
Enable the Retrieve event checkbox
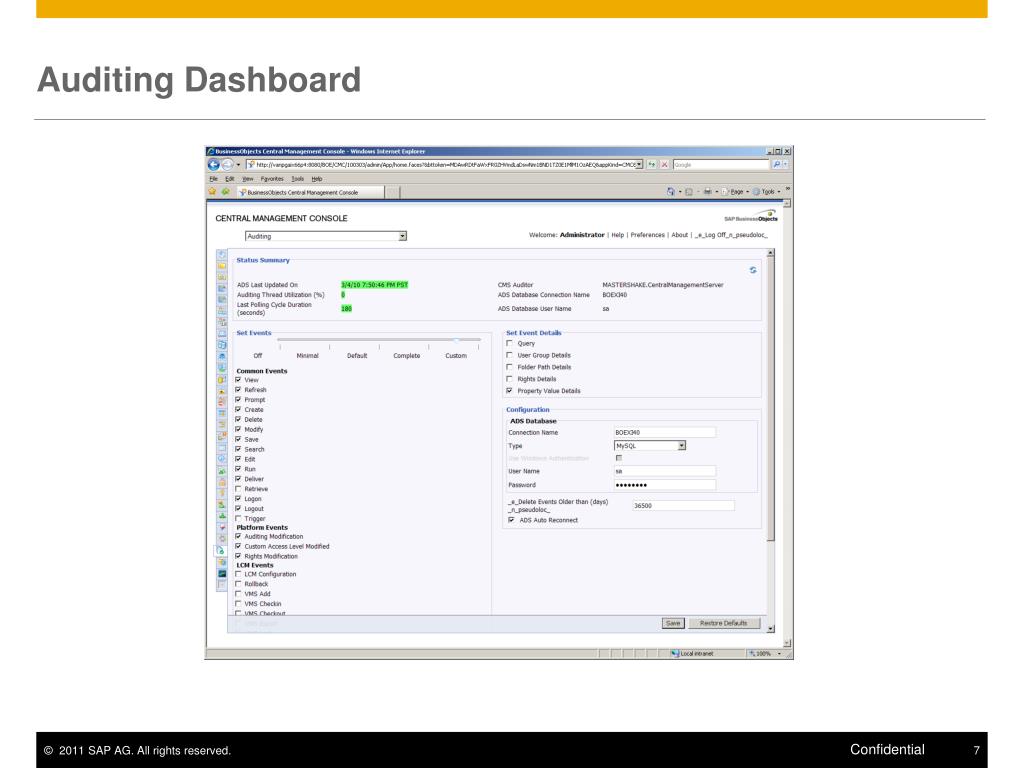(238, 488)
